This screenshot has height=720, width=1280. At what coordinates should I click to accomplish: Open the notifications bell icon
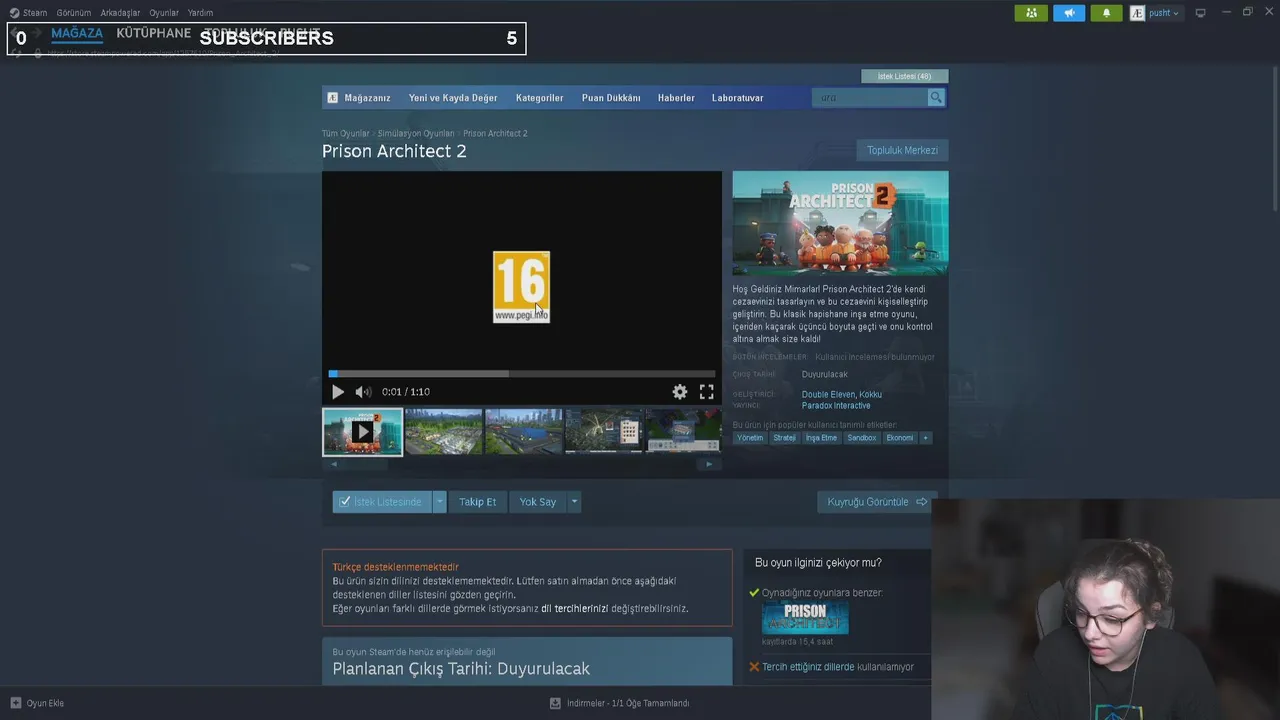point(1106,13)
